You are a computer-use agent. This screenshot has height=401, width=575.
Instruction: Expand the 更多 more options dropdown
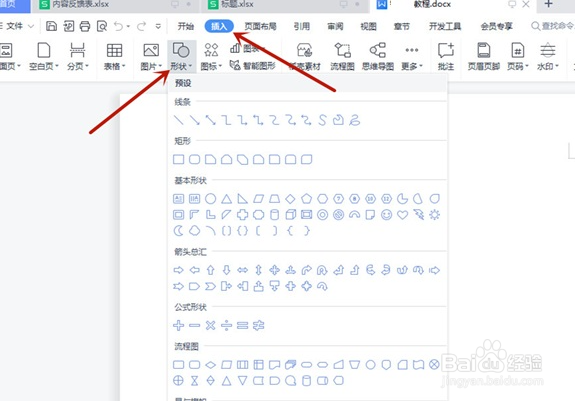[x=421, y=66]
